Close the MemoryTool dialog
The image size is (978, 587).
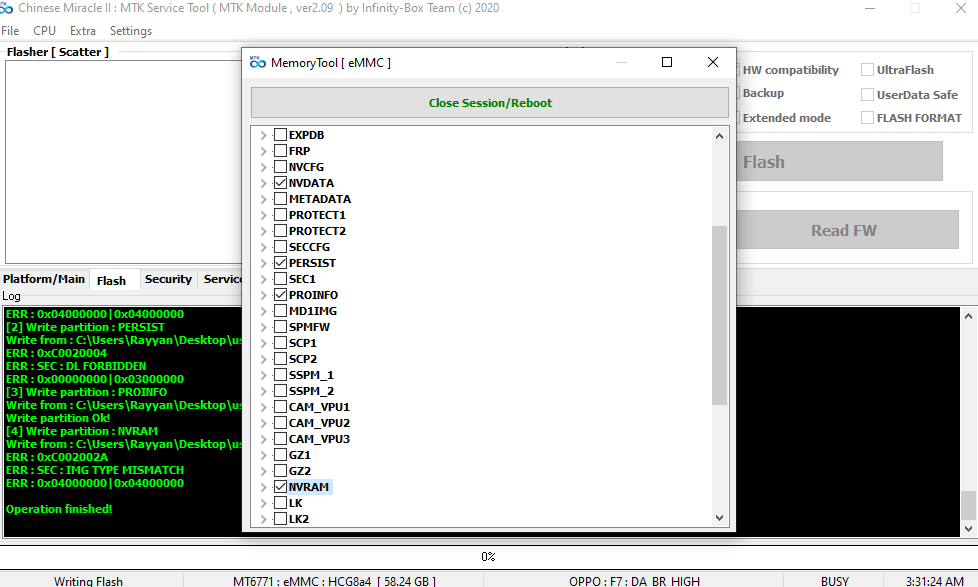click(713, 62)
